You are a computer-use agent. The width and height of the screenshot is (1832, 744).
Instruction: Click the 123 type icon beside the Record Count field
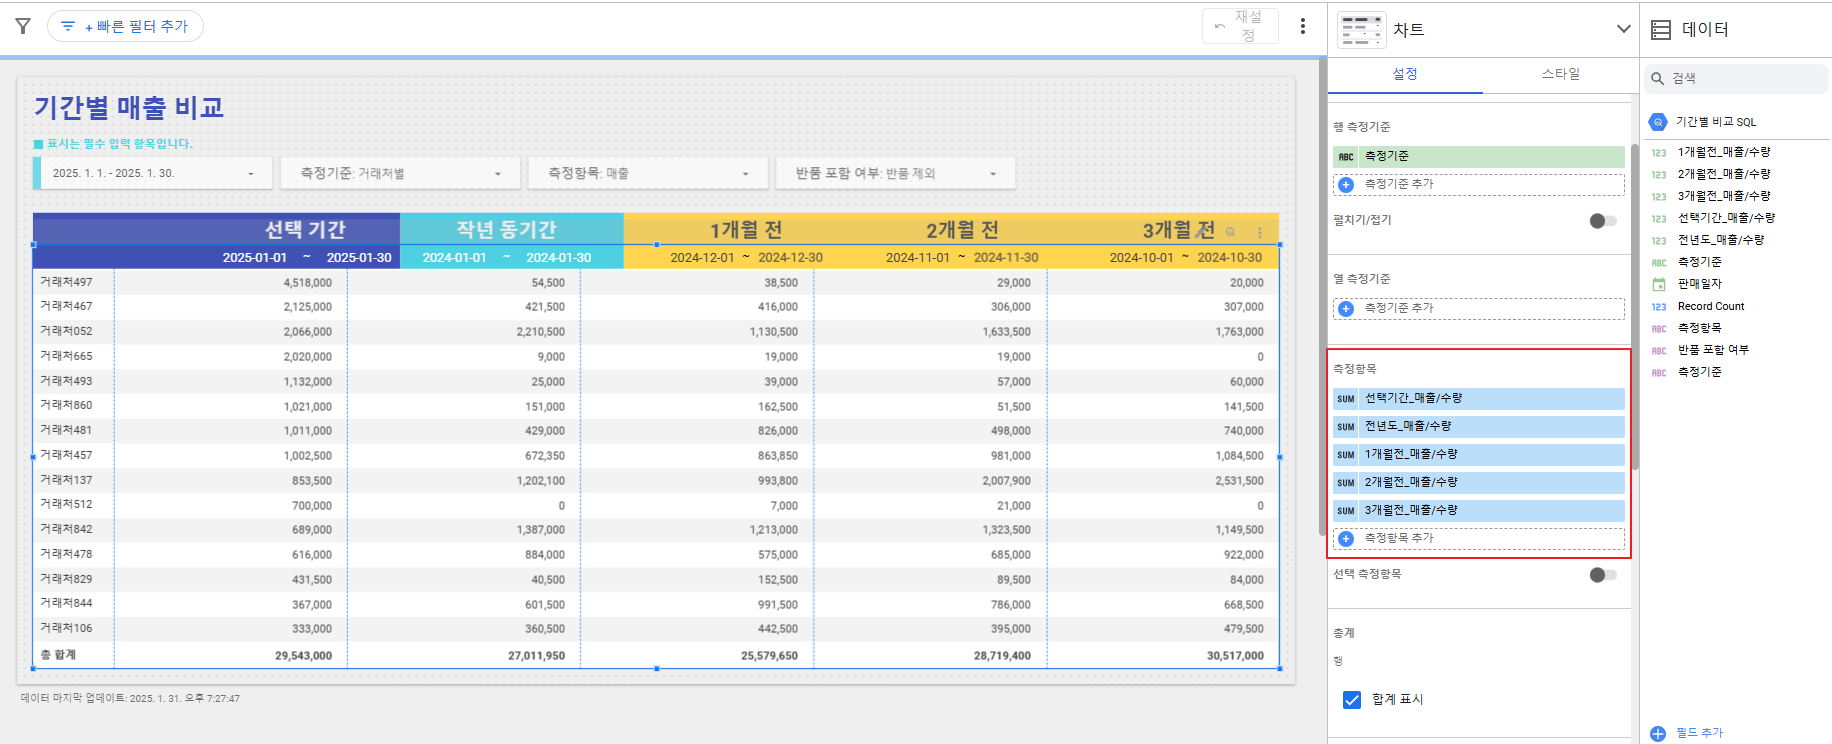tap(1659, 306)
